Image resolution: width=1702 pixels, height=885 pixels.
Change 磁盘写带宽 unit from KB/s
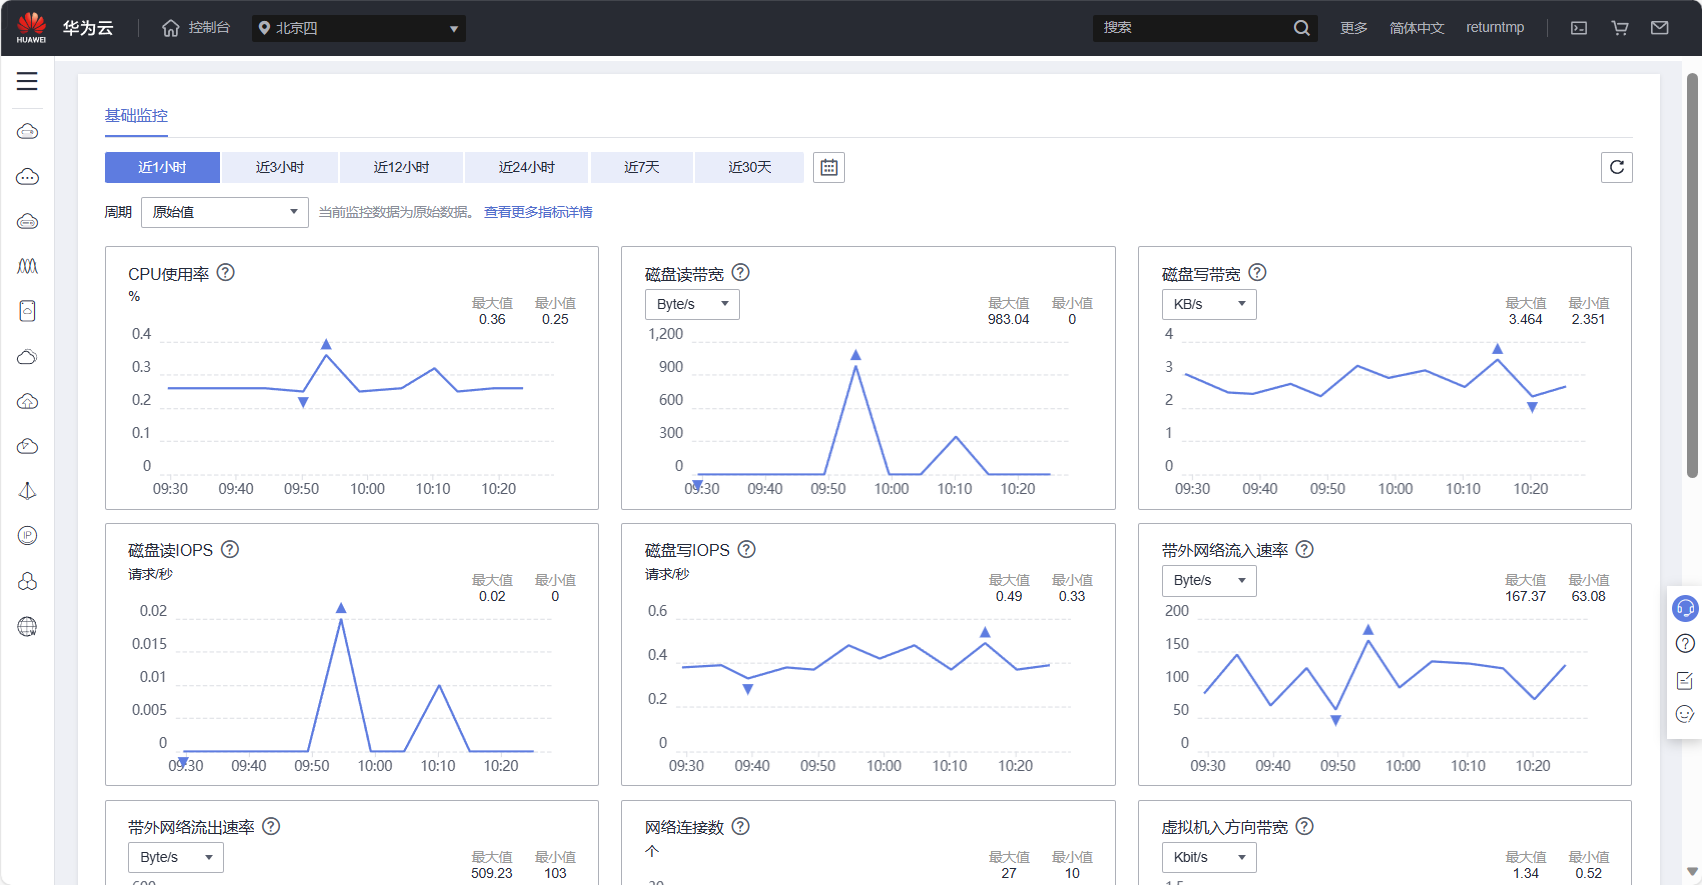1209,304
